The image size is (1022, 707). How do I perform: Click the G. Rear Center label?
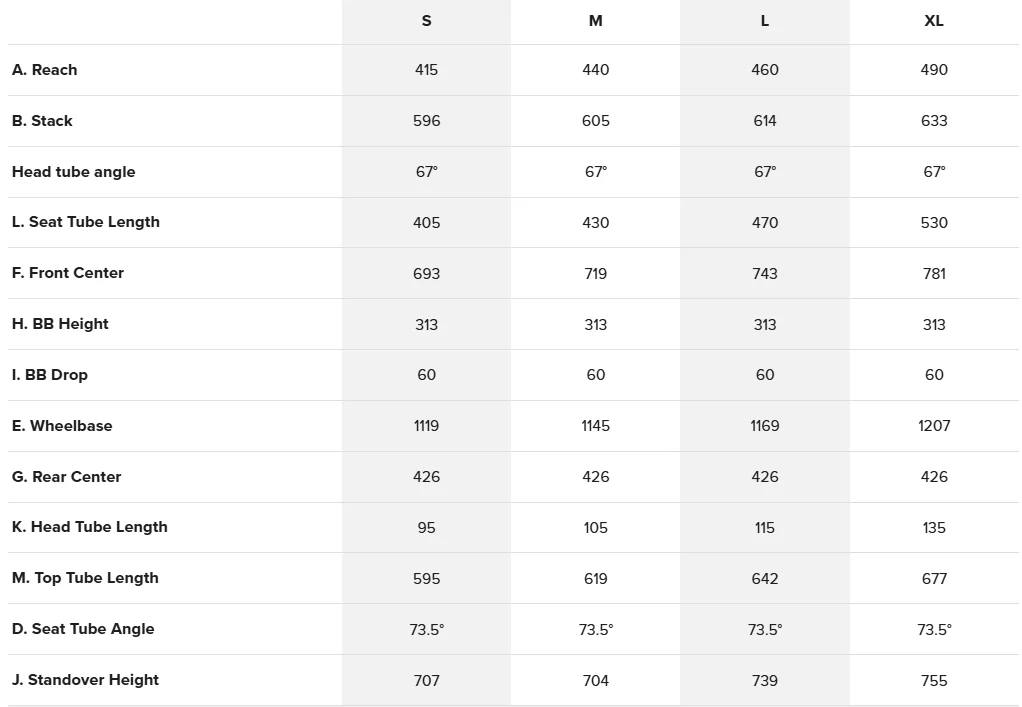click(x=66, y=476)
